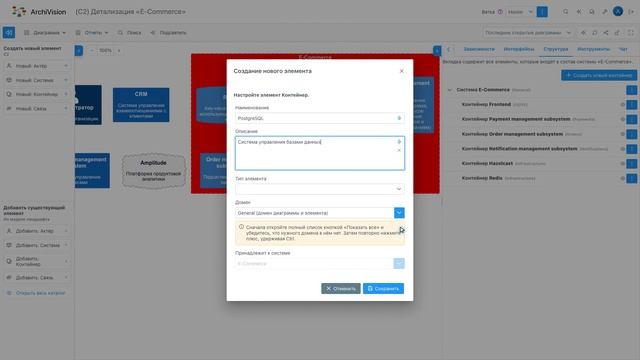Toggle visibility of Order management subsystem
Screen dimensions: 640x360
pyautogui.click(x=622, y=134)
